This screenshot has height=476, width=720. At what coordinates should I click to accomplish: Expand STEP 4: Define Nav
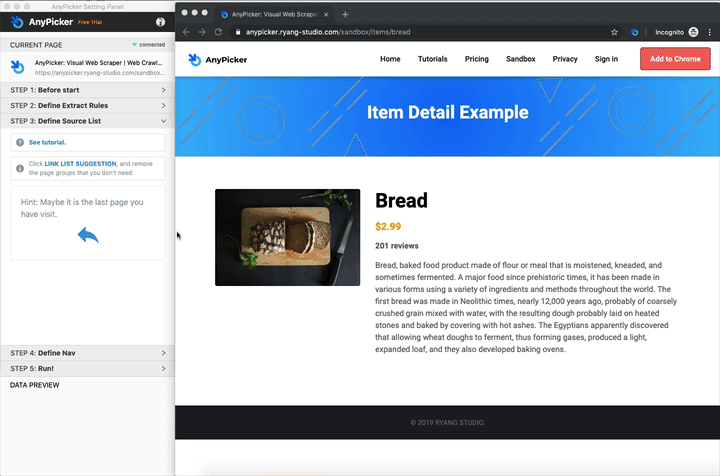point(88,353)
